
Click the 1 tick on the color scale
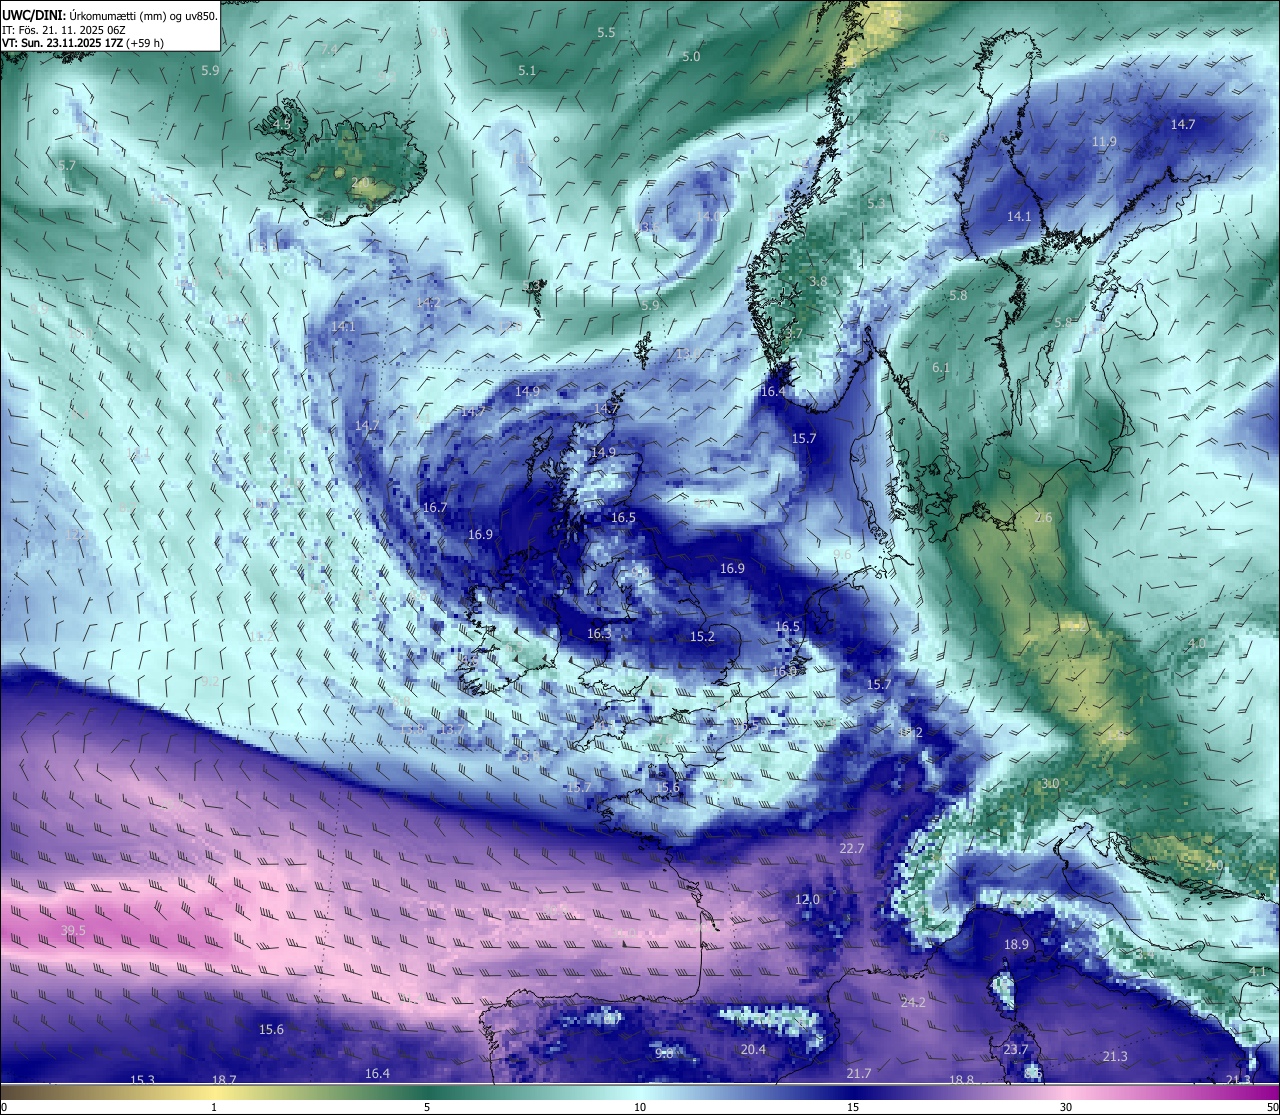pyautogui.click(x=213, y=1107)
